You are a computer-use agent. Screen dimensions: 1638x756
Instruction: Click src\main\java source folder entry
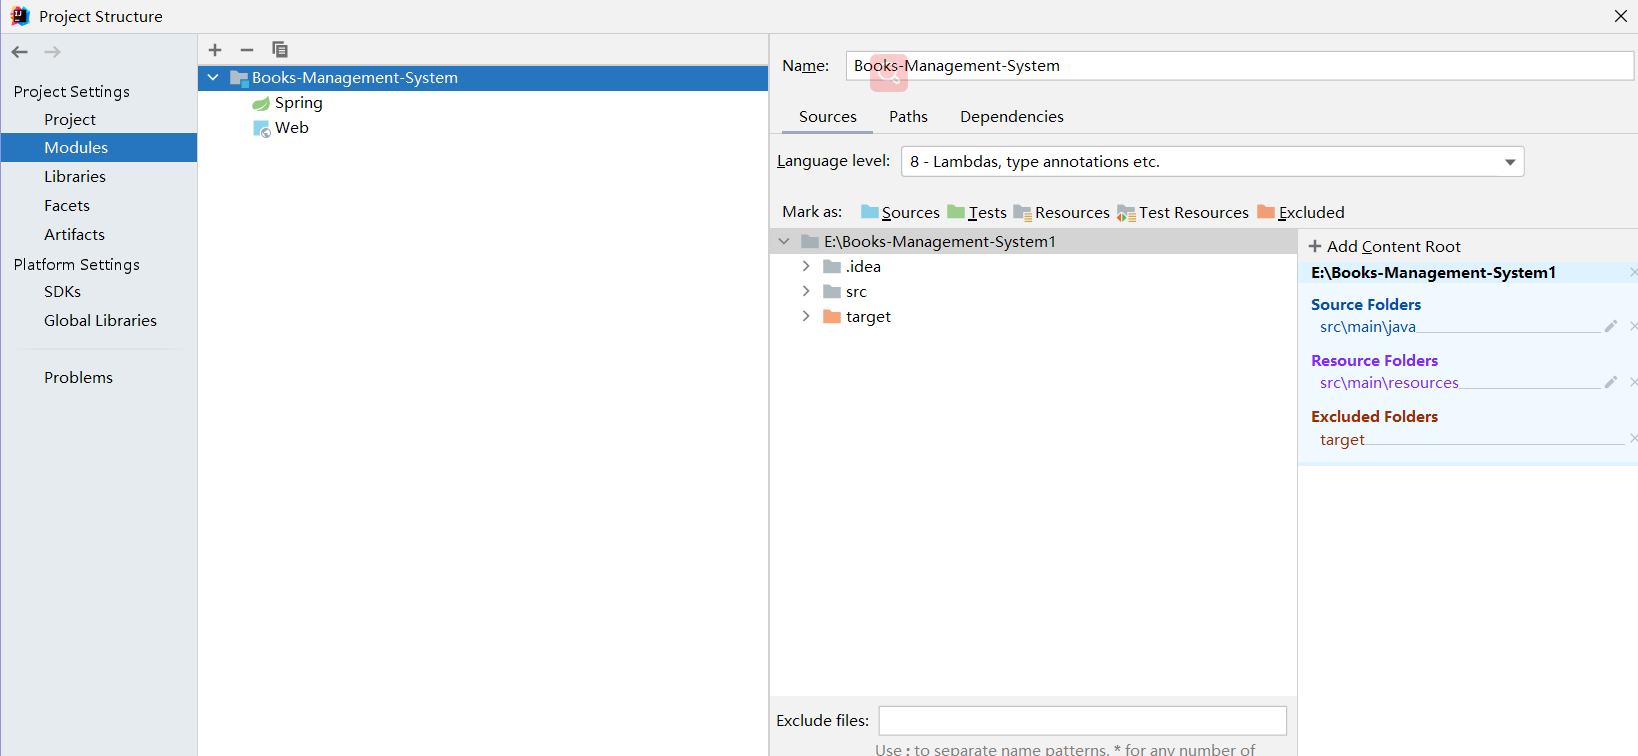point(1367,327)
